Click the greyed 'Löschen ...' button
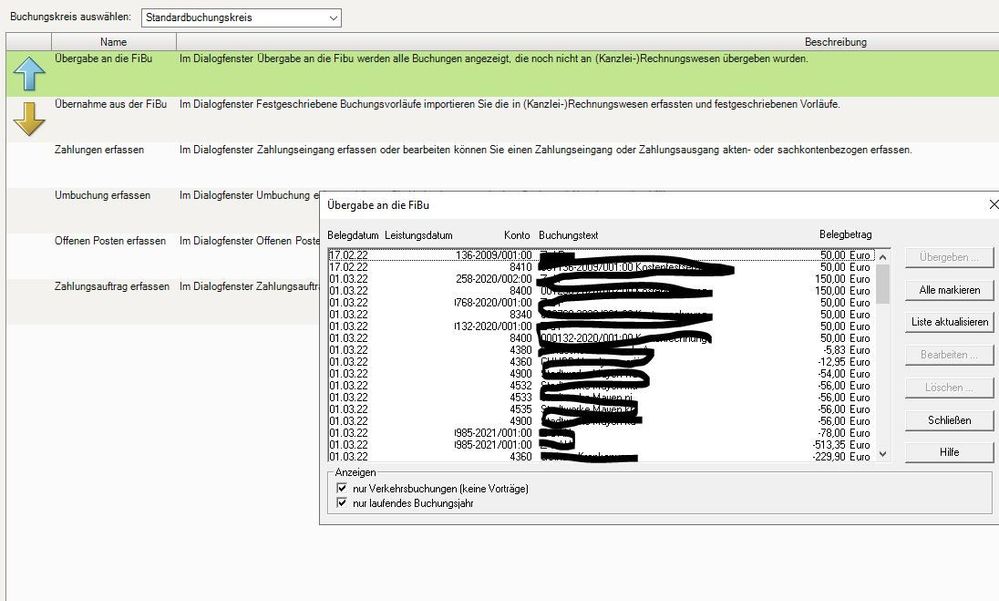This screenshot has height=601, width=999. coord(949,387)
